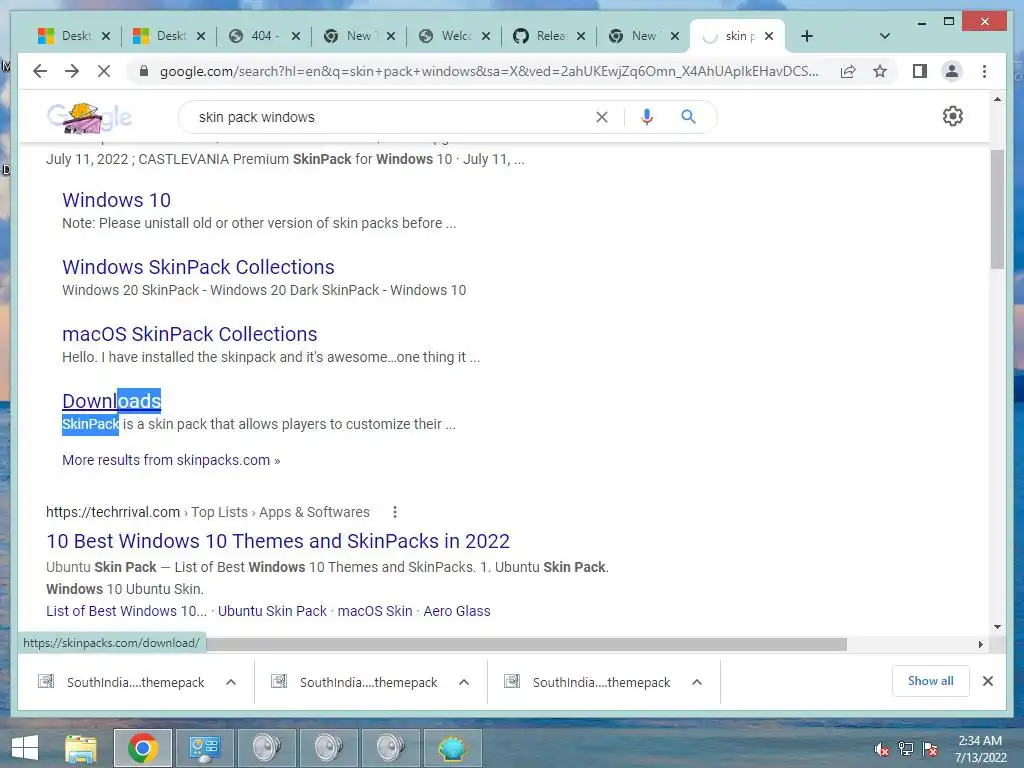Bookmark this page with the star
Viewport: 1024px width, 768px height.
click(880, 71)
